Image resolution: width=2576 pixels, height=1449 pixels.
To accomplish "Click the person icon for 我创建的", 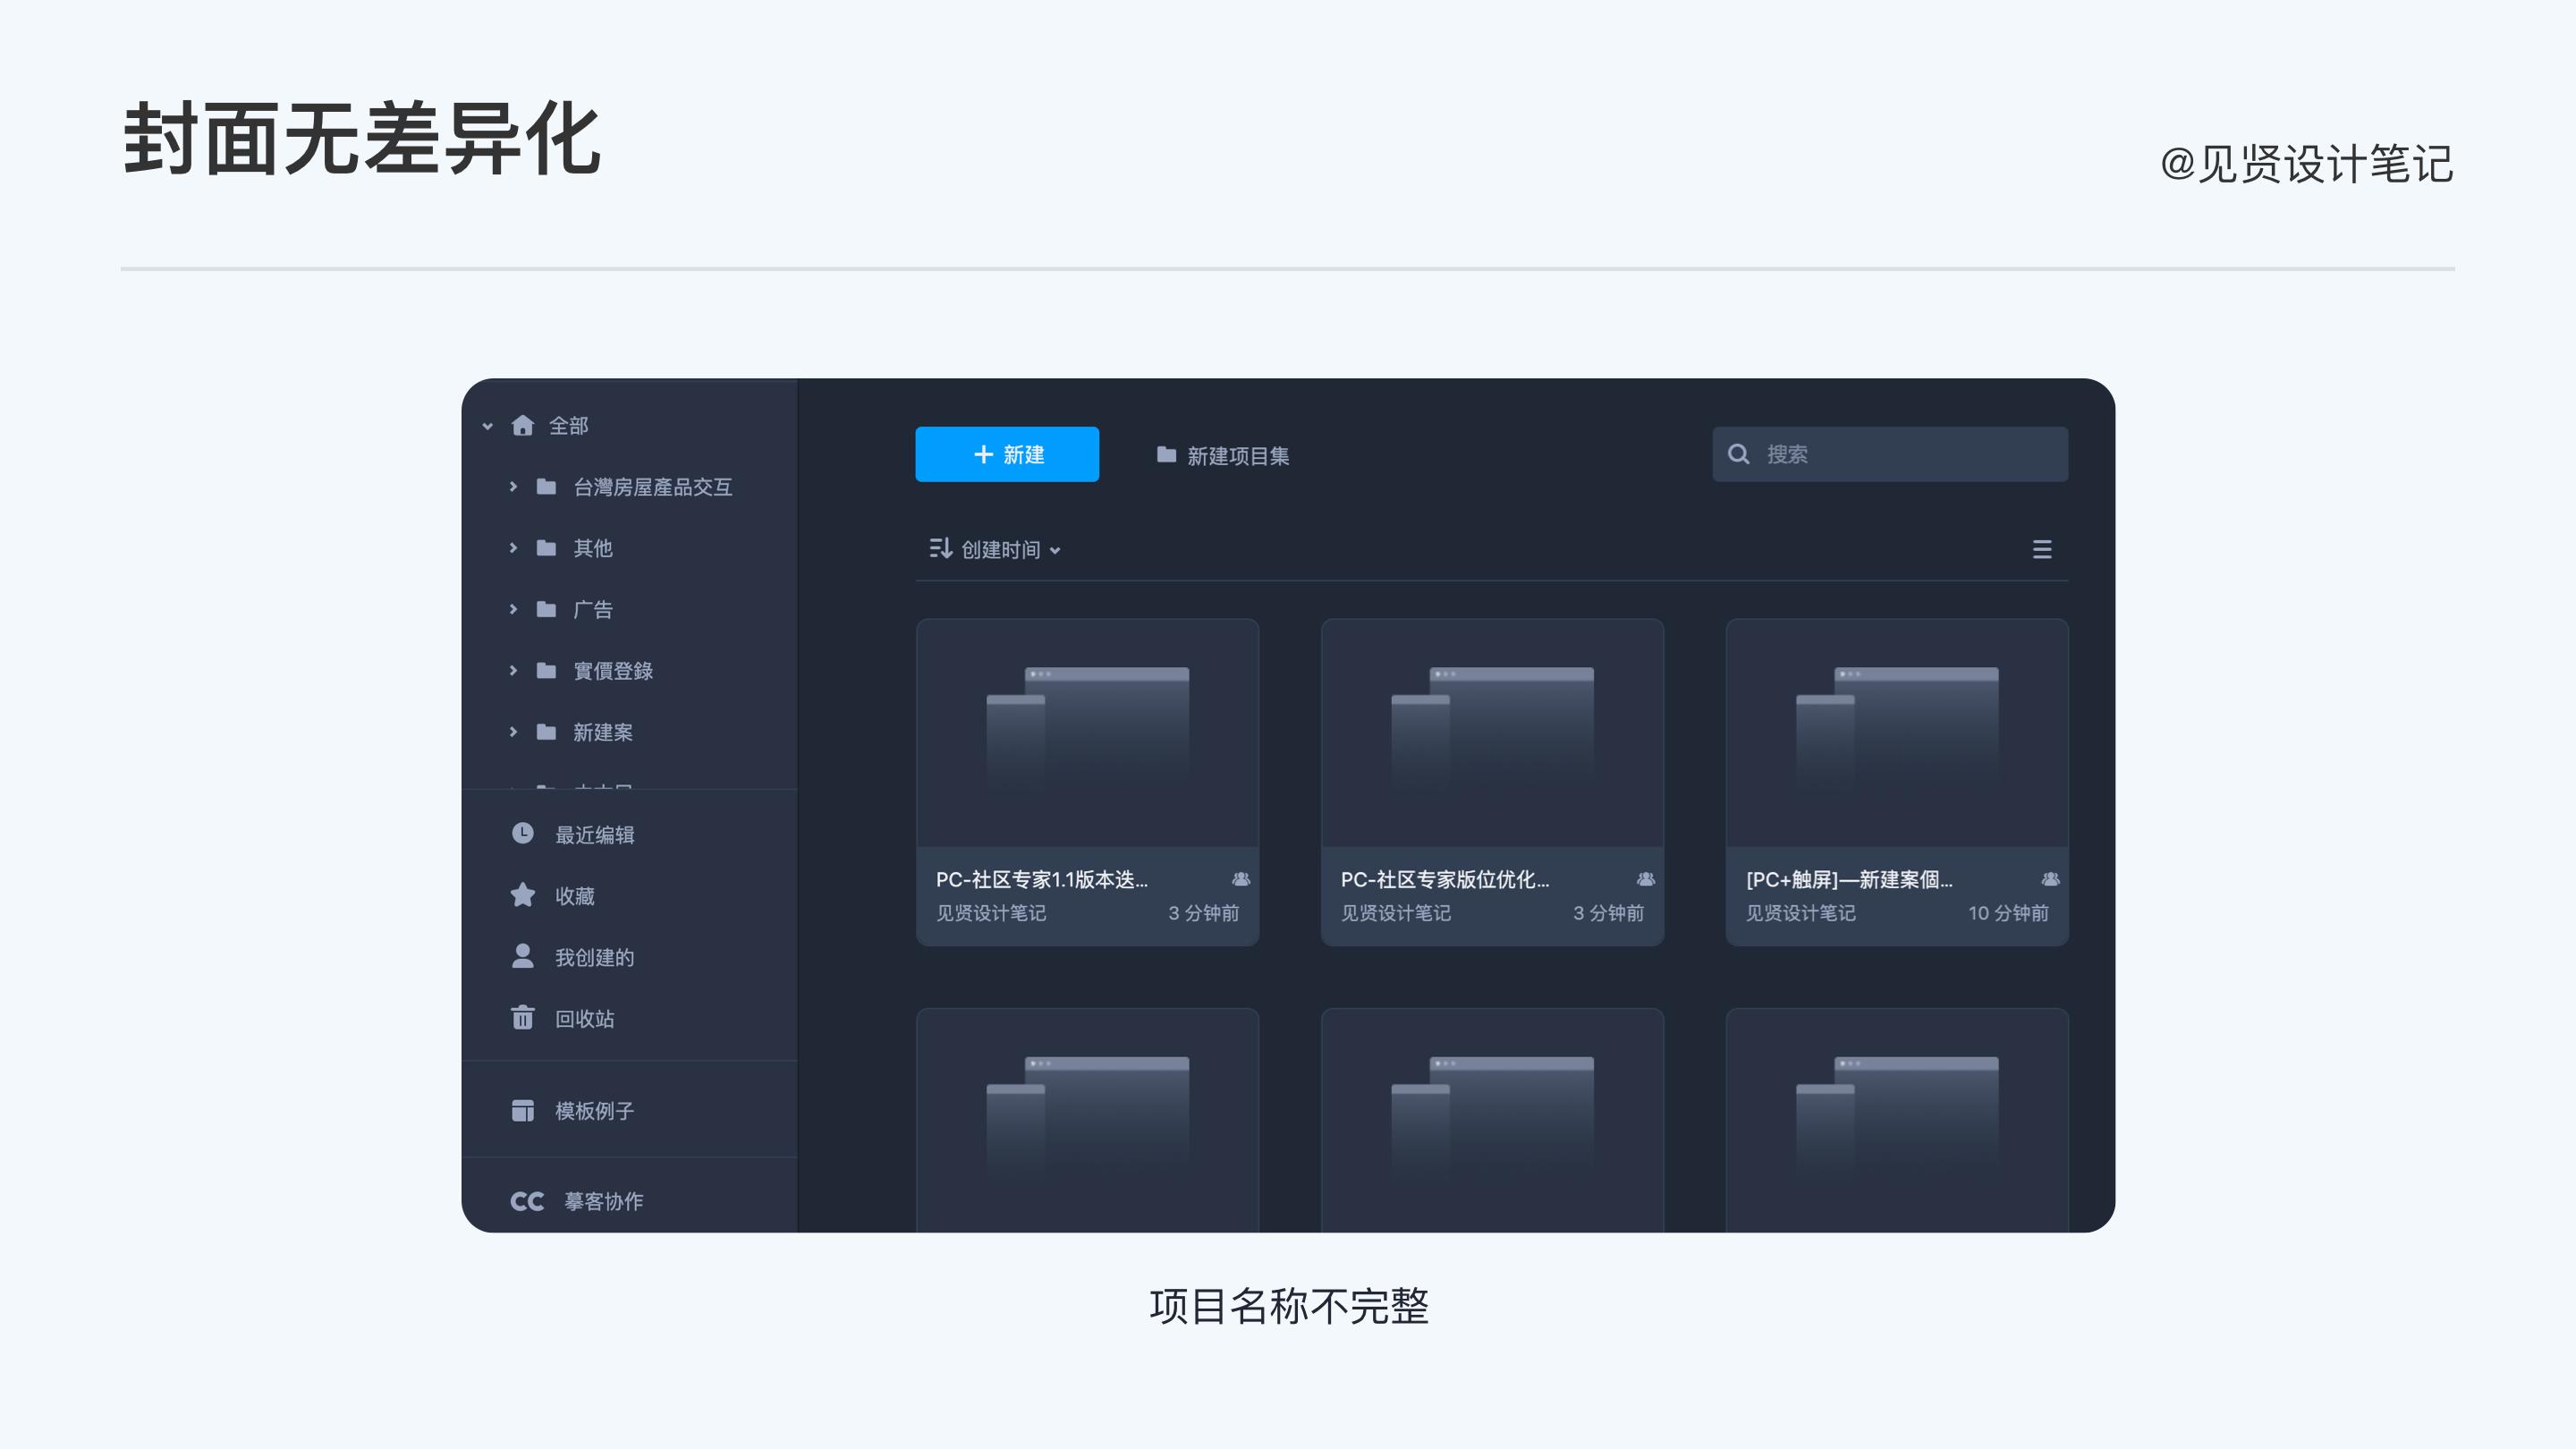I will pyautogui.click(x=522, y=956).
